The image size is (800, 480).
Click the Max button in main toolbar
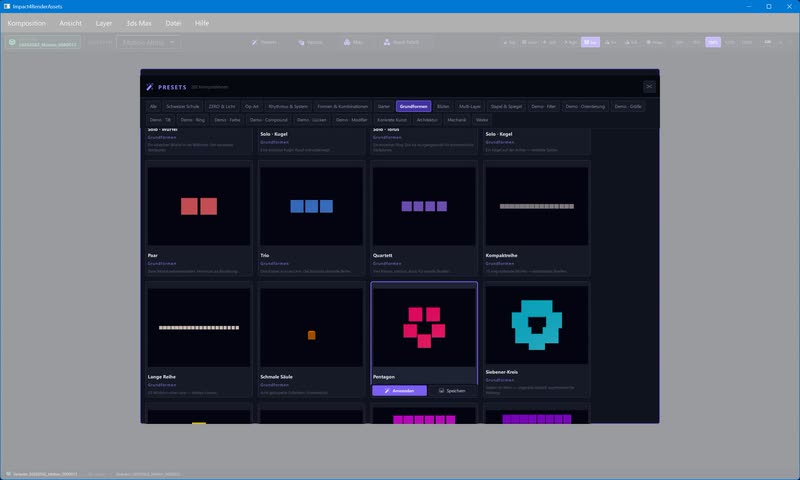(354, 42)
